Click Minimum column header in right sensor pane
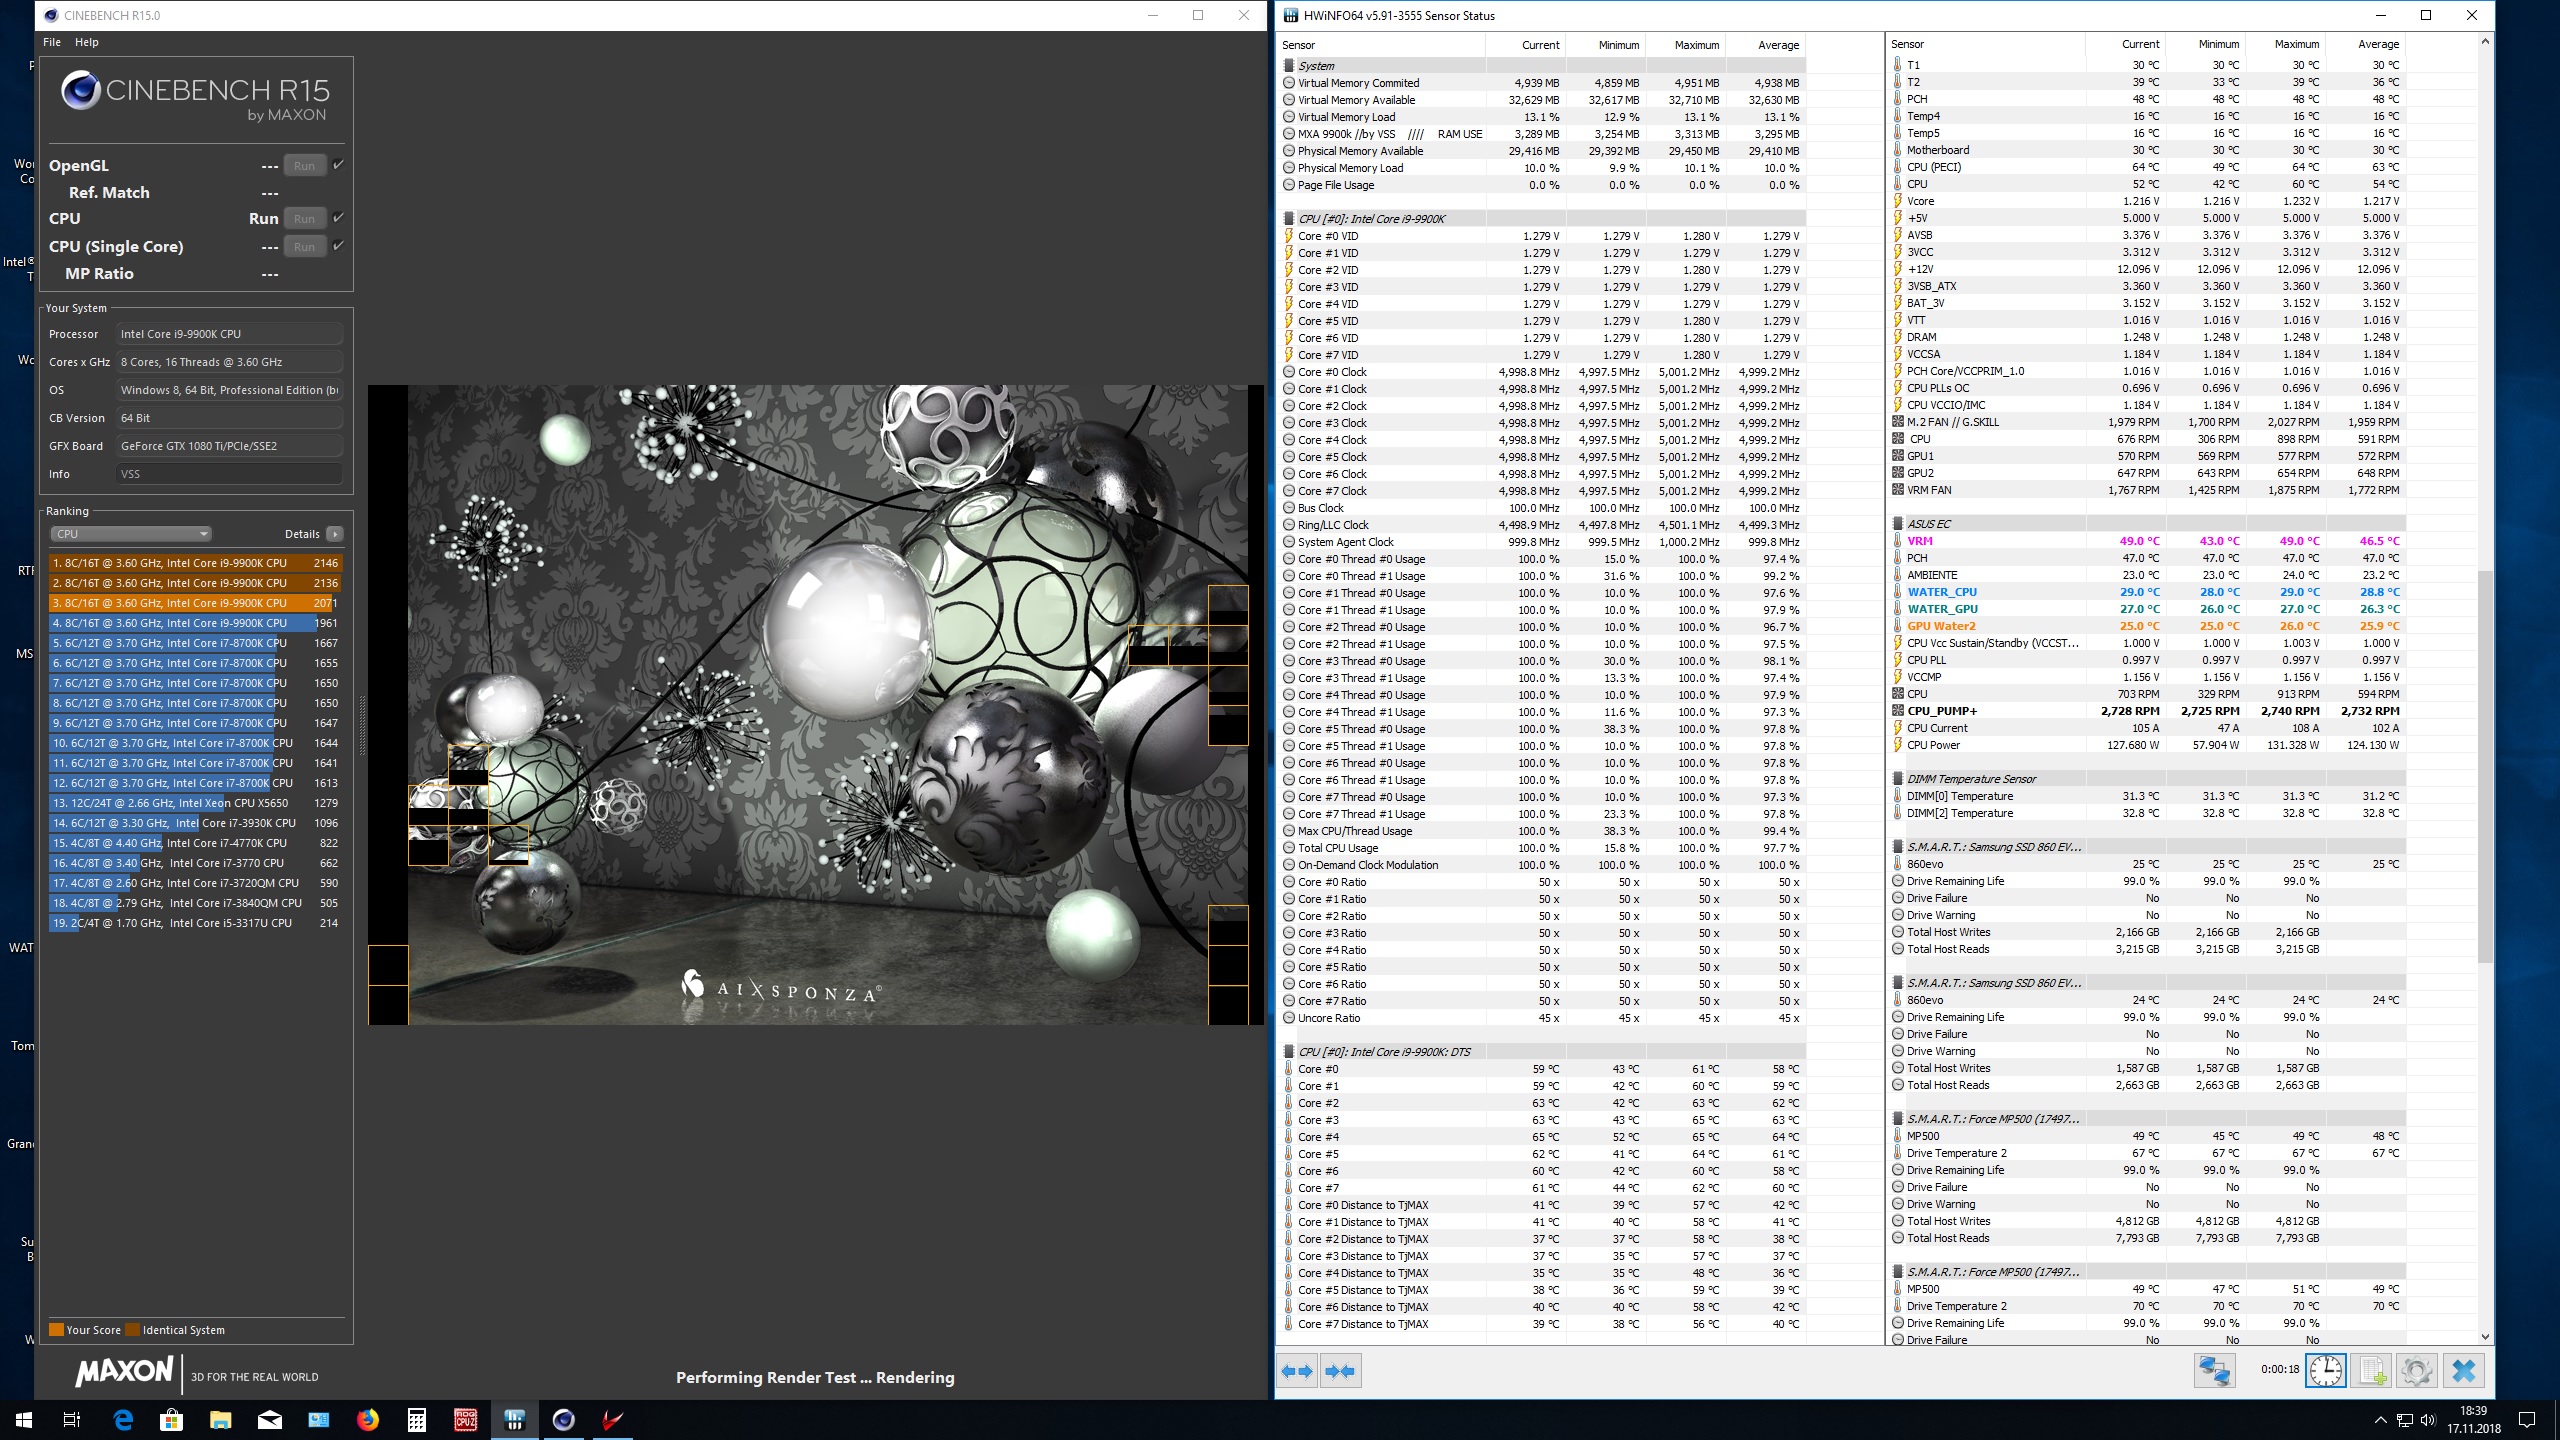 tap(2205, 44)
